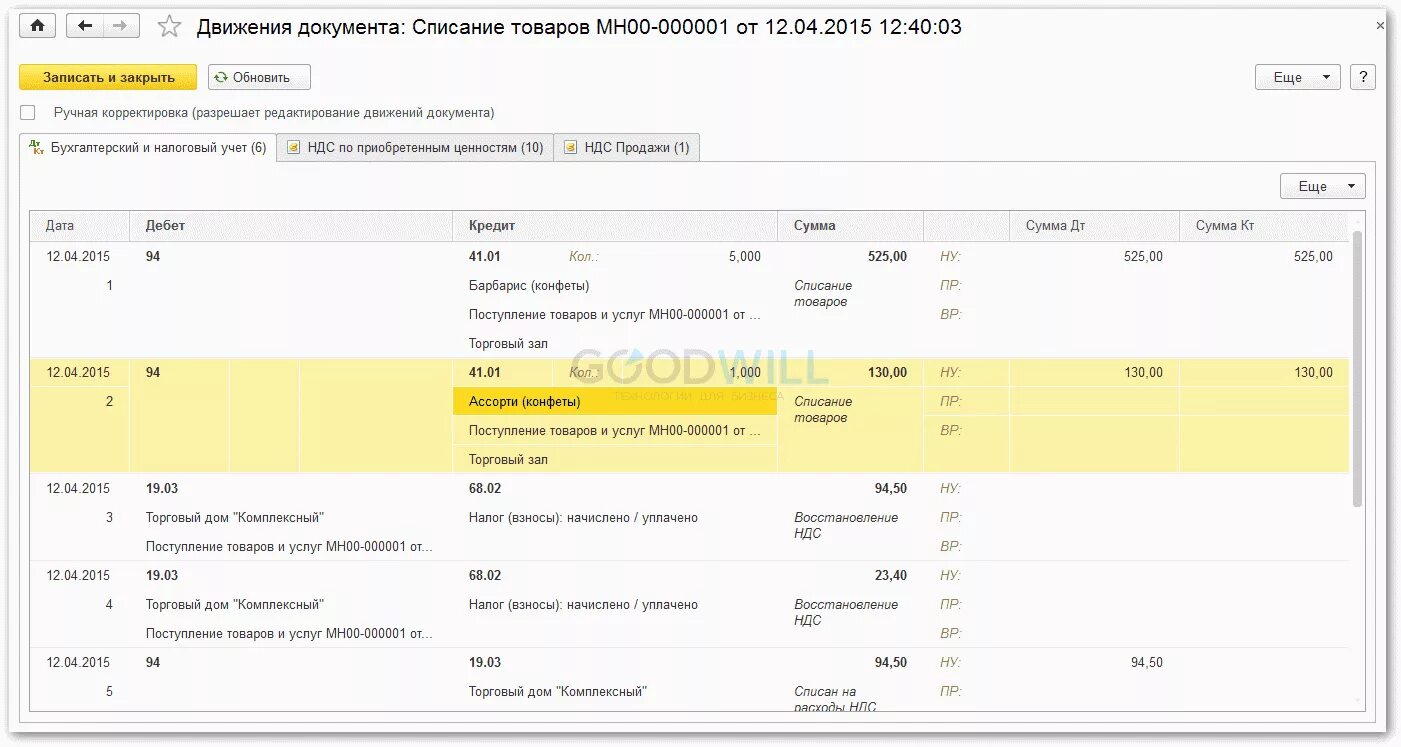Add document to favorites star

click(169, 27)
